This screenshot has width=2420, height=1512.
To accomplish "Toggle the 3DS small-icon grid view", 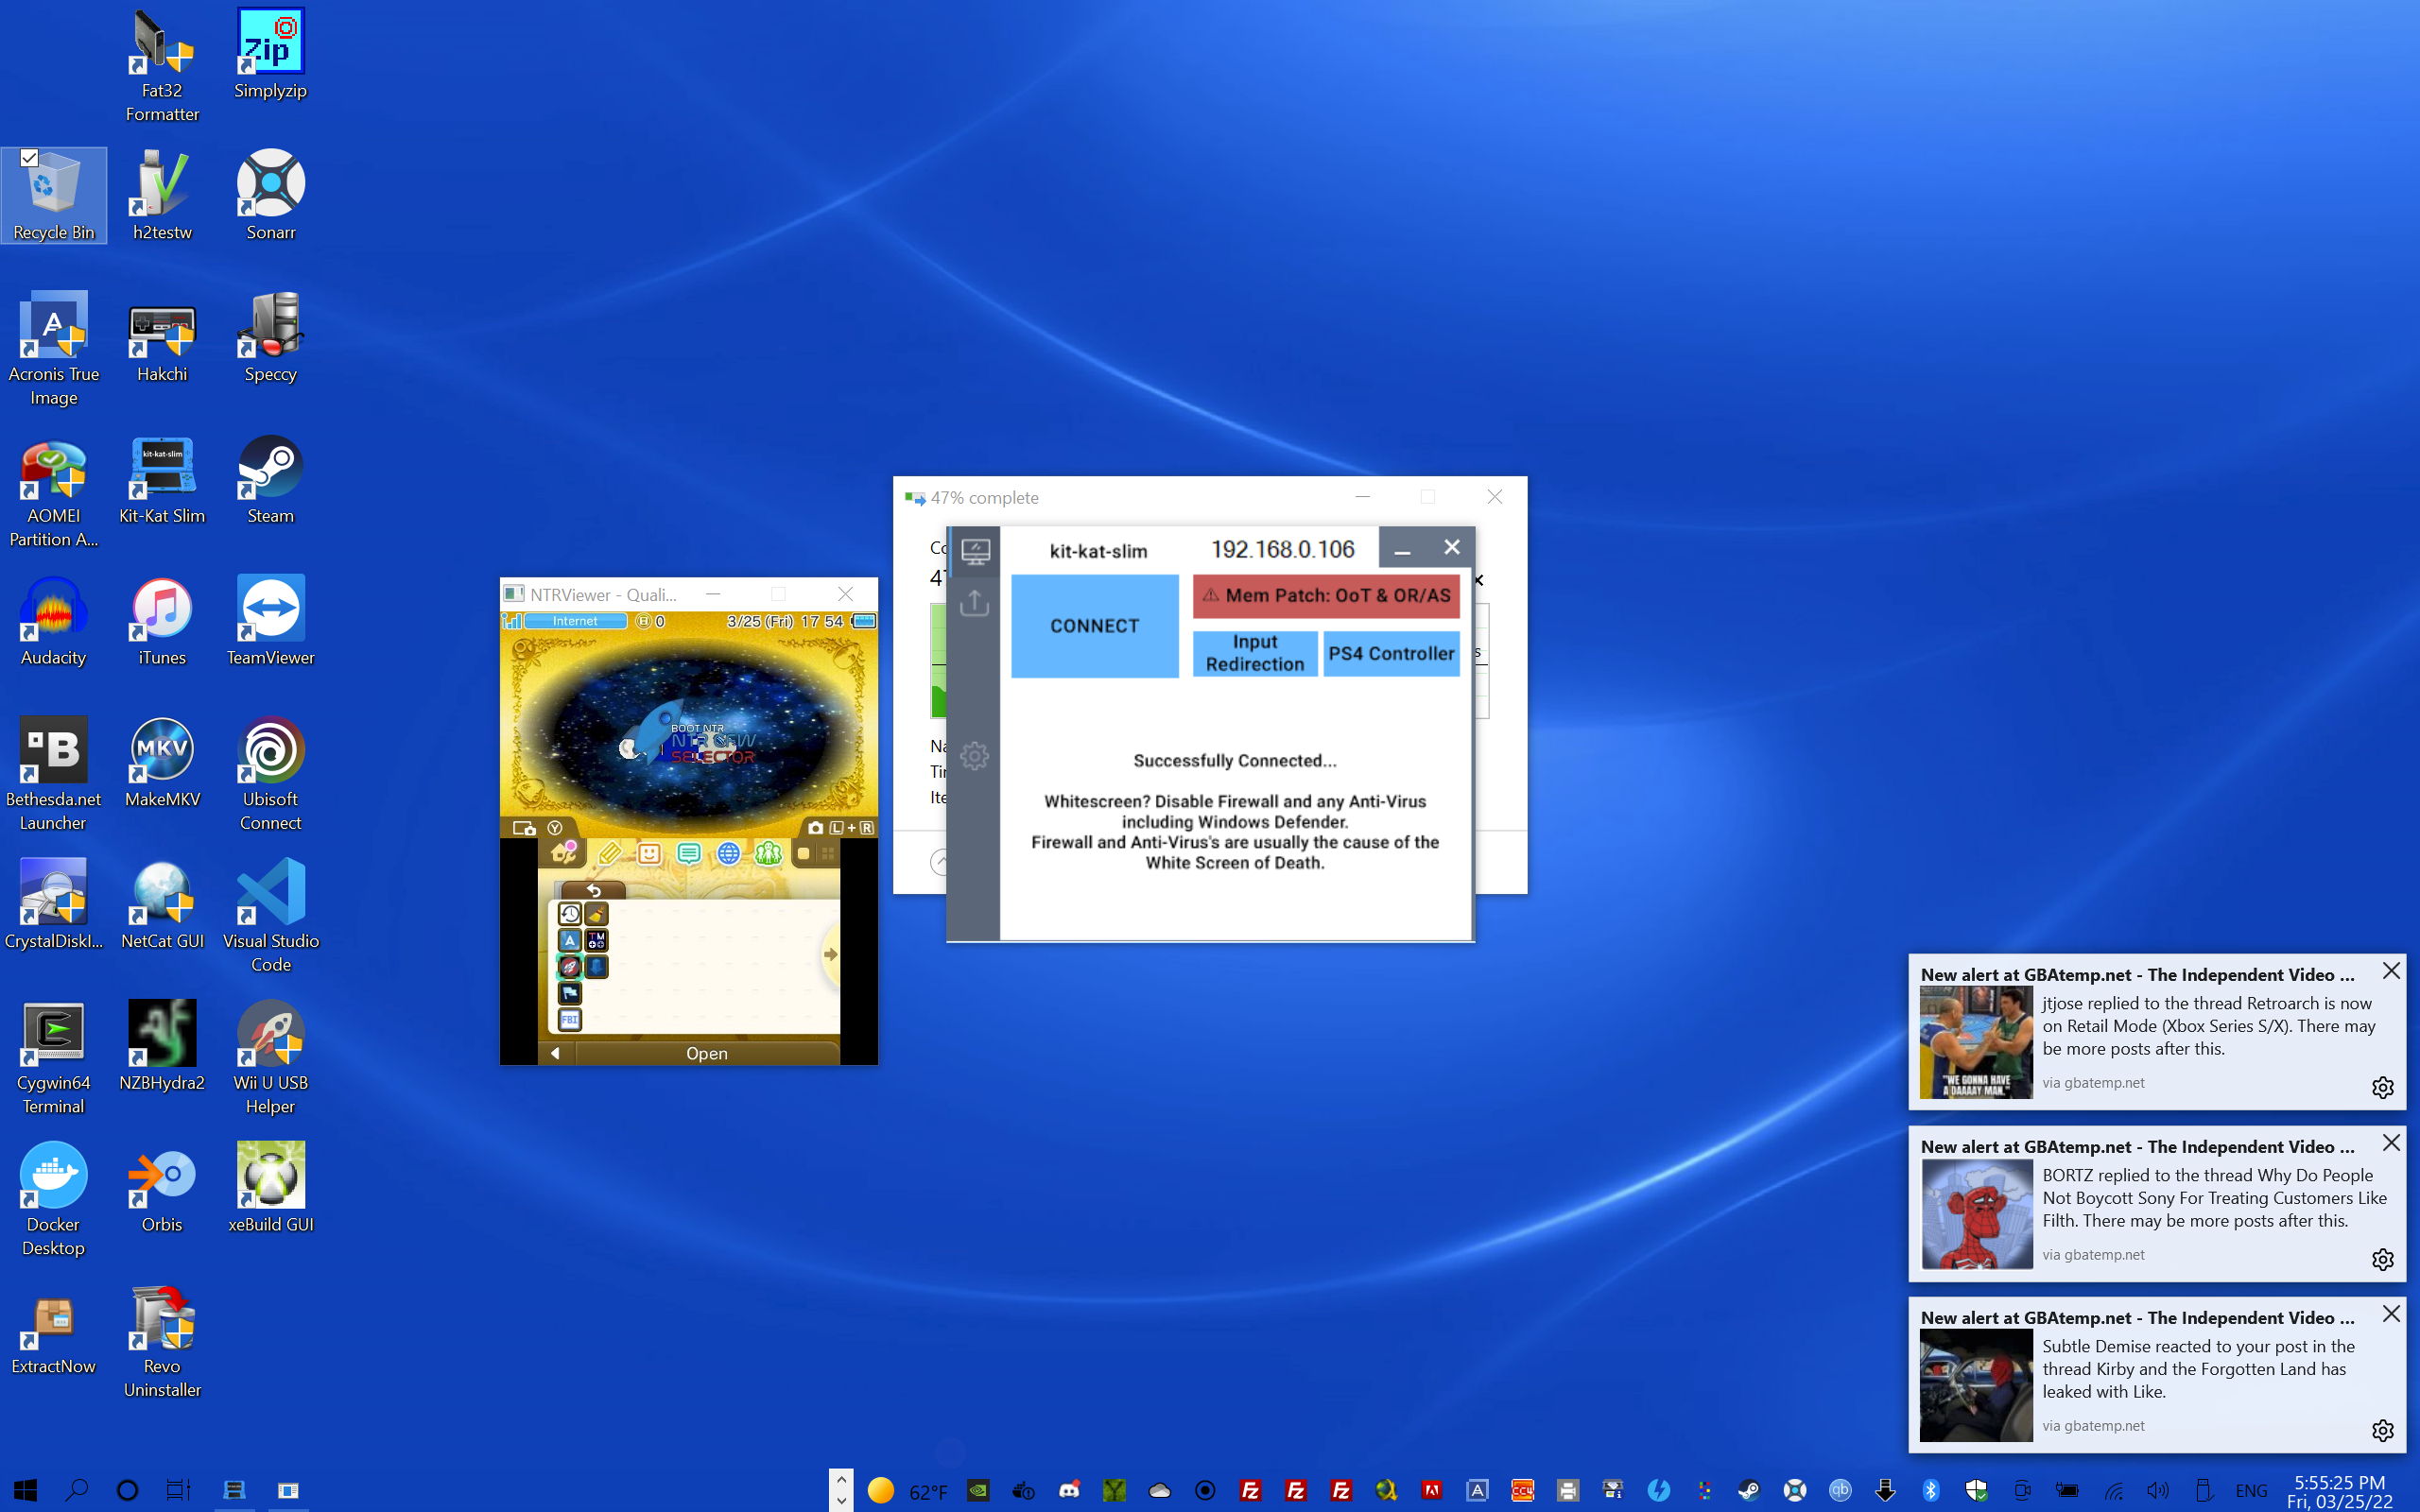I will [828, 854].
